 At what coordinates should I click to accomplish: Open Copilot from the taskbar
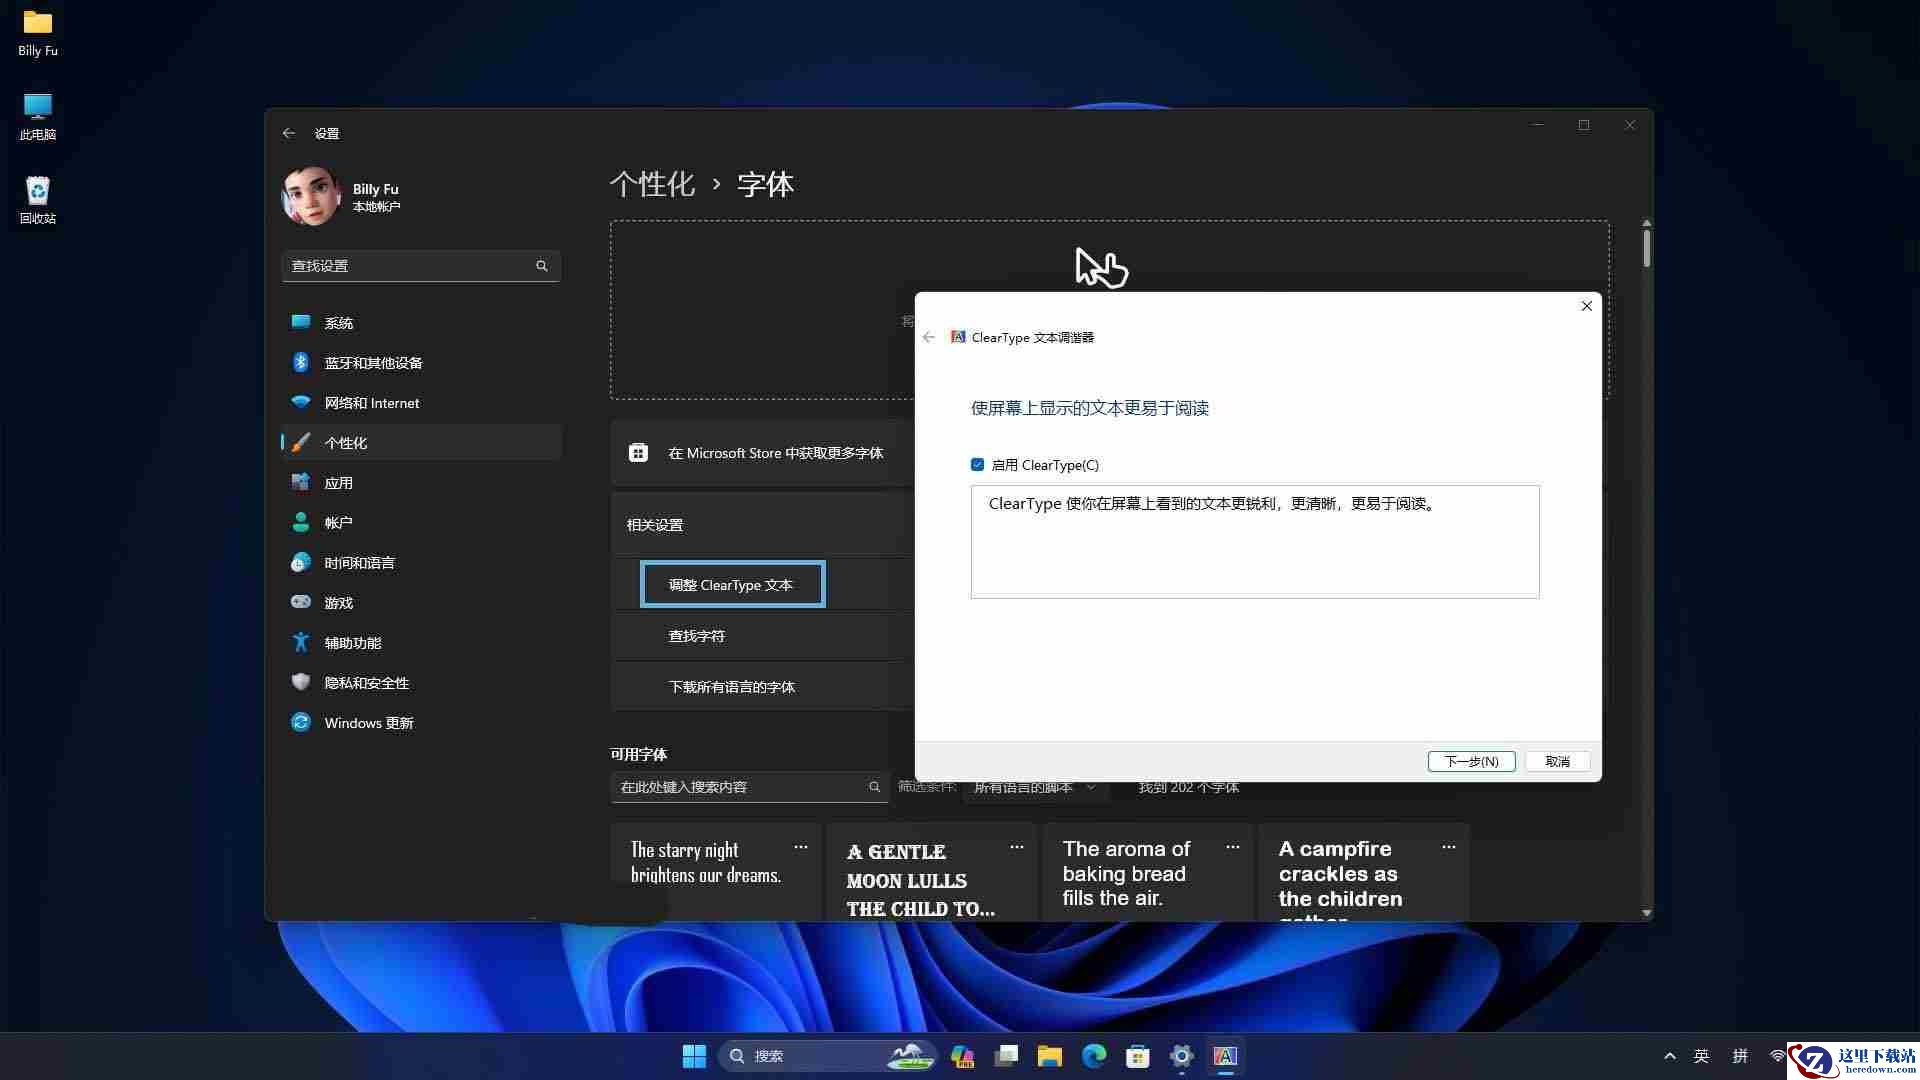pos(963,1056)
